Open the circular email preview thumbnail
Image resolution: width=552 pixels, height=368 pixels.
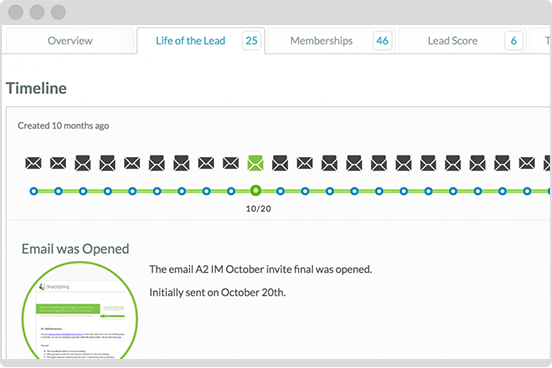click(80, 310)
